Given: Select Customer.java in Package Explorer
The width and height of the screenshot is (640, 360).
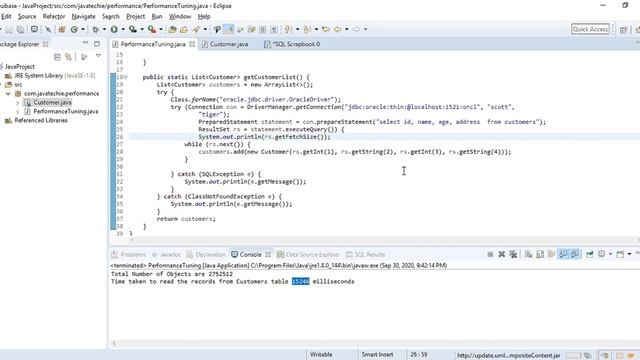Looking at the screenshot, I should (52, 102).
